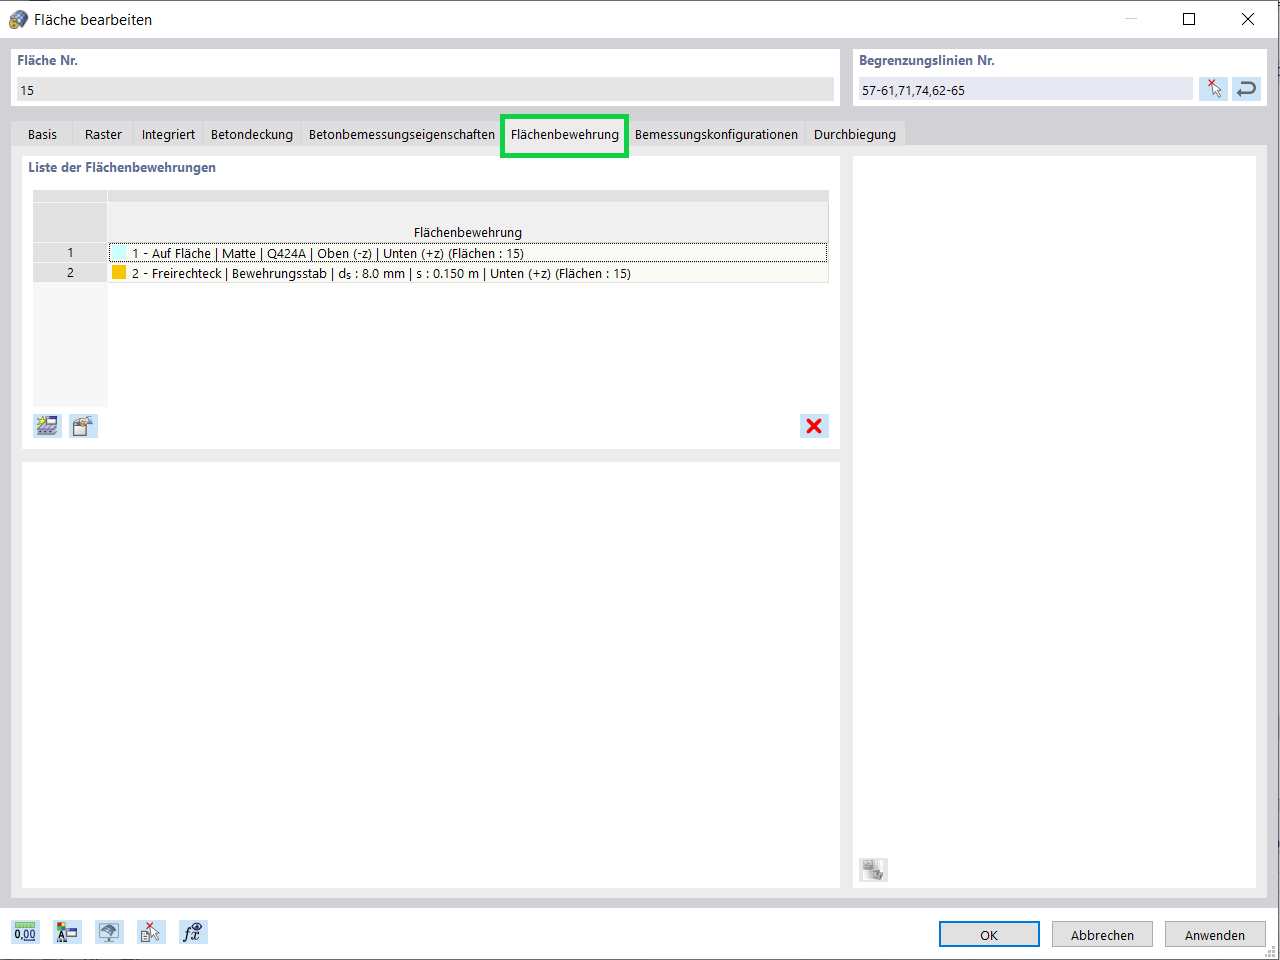Reverse the boundary lines order
Screen dimensions: 1280x960
click(1246, 89)
